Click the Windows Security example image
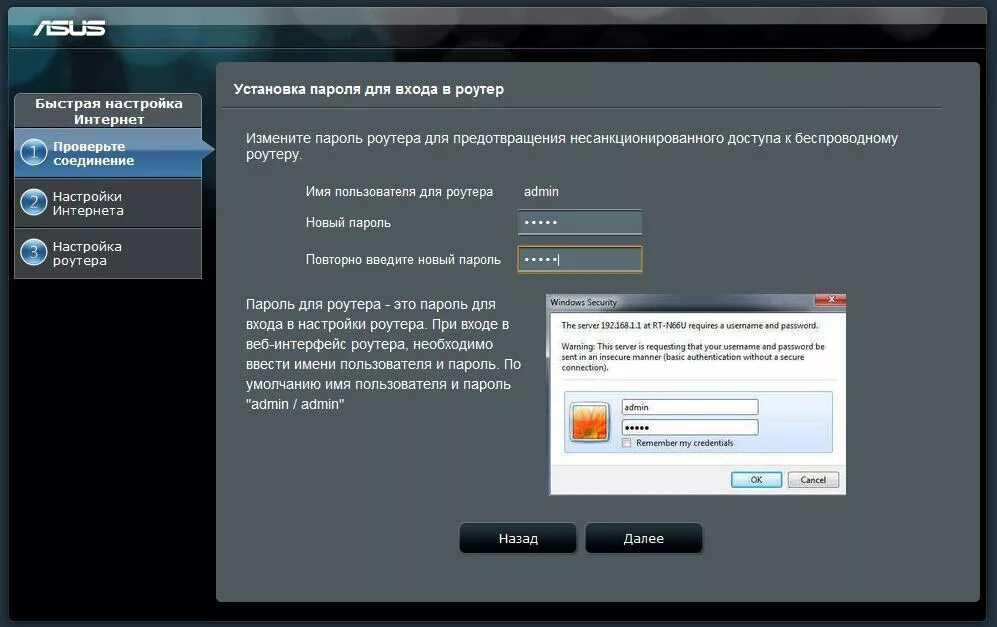Image resolution: width=997 pixels, height=627 pixels. tap(697, 394)
